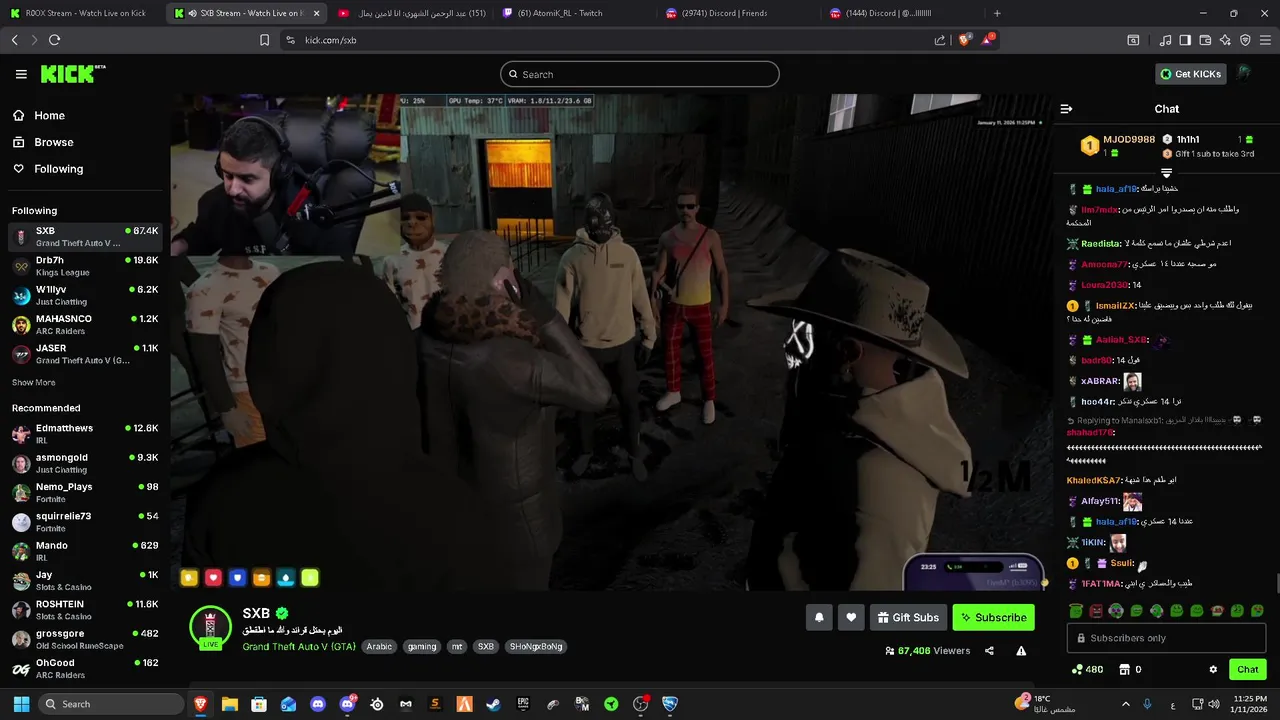Screen dimensions: 1280x720
Task: Share page from the address bar
Action: pos(940,40)
